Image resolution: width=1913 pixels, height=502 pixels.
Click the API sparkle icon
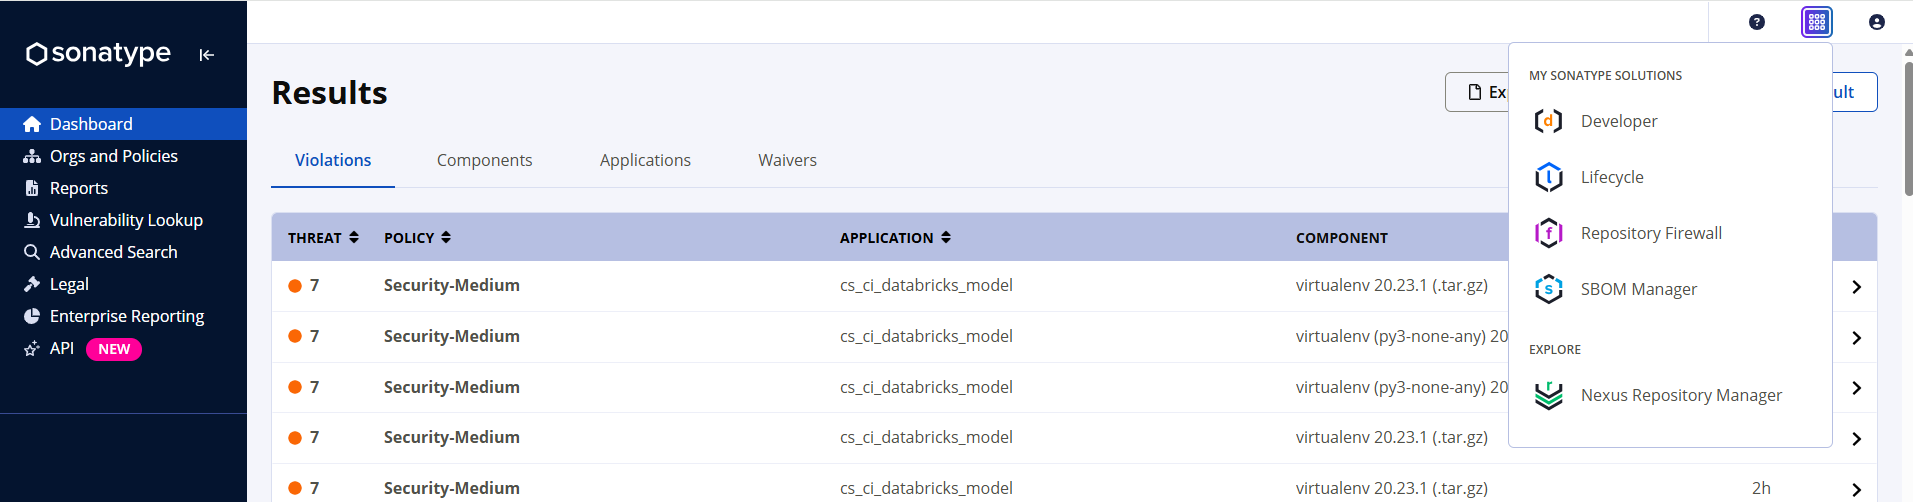click(x=32, y=349)
